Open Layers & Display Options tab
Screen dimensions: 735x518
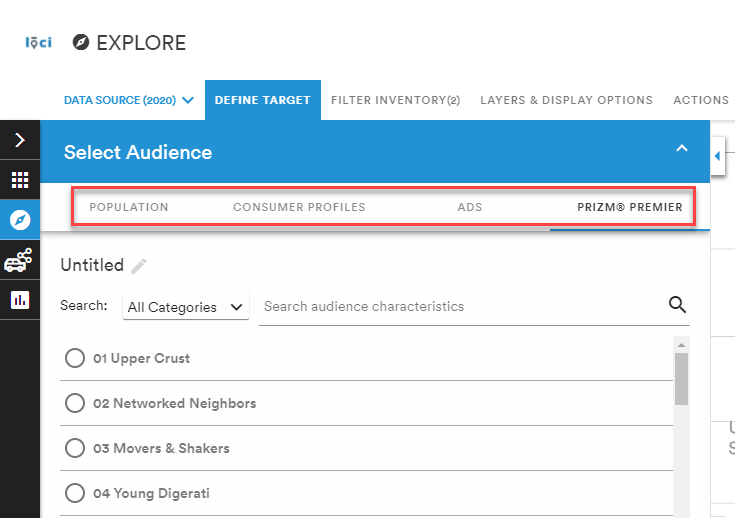(566, 100)
